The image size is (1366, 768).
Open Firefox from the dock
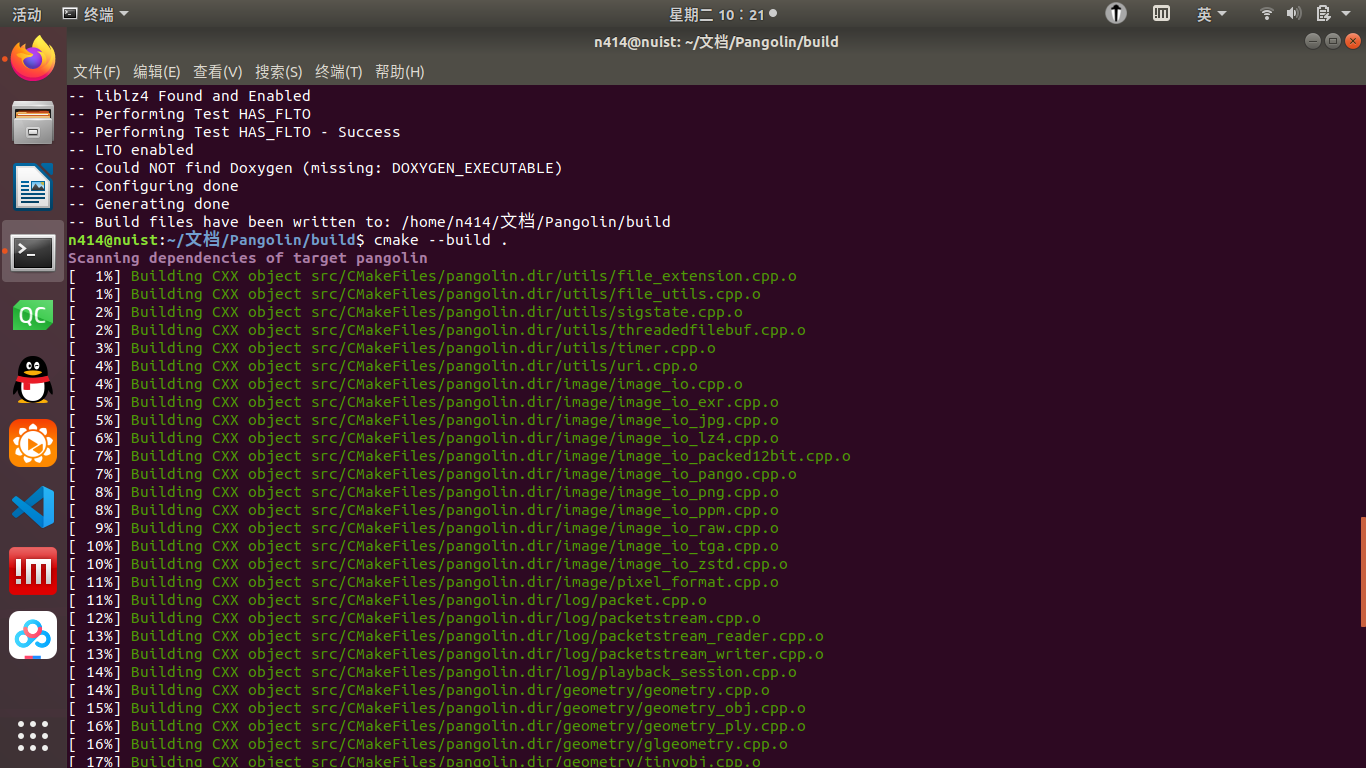click(x=33, y=59)
